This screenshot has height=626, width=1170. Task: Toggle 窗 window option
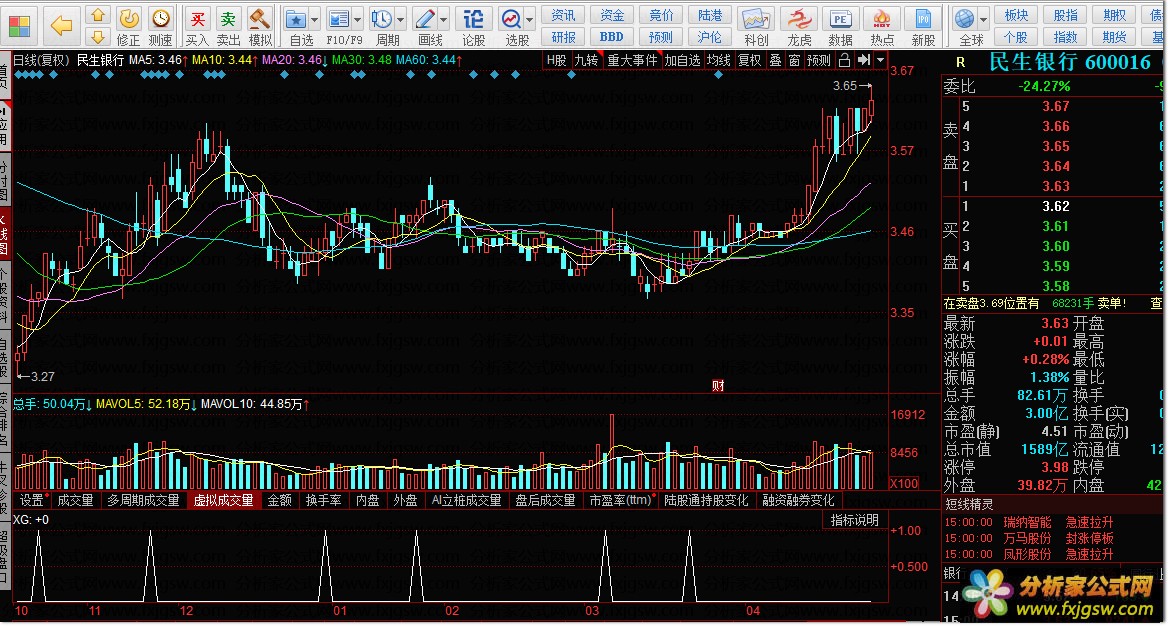pos(794,60)
